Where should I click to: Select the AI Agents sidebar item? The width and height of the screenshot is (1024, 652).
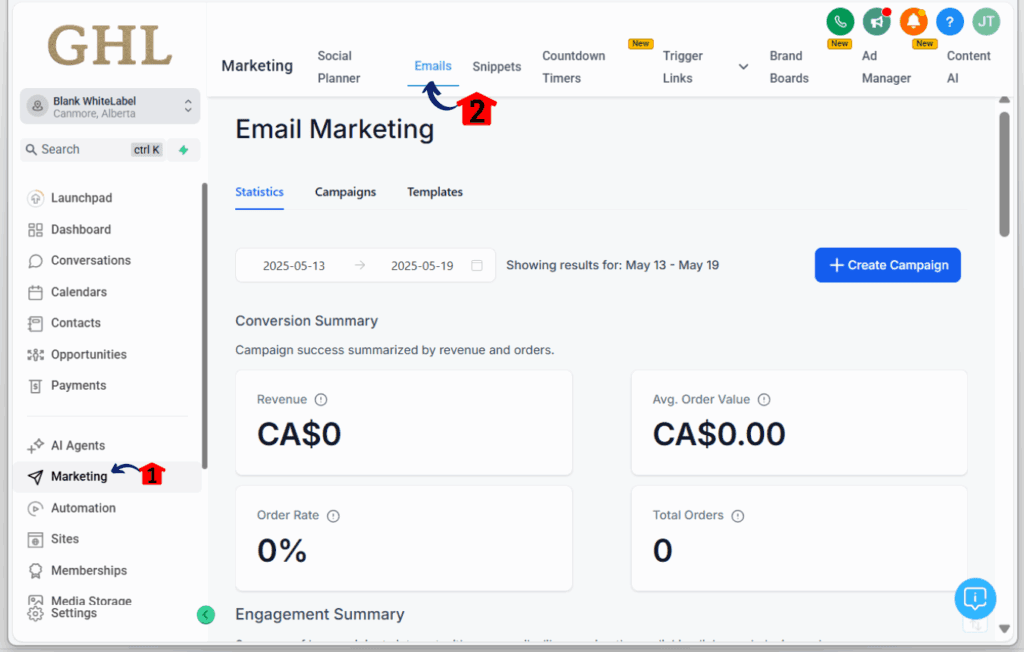(x=80, y=445)
